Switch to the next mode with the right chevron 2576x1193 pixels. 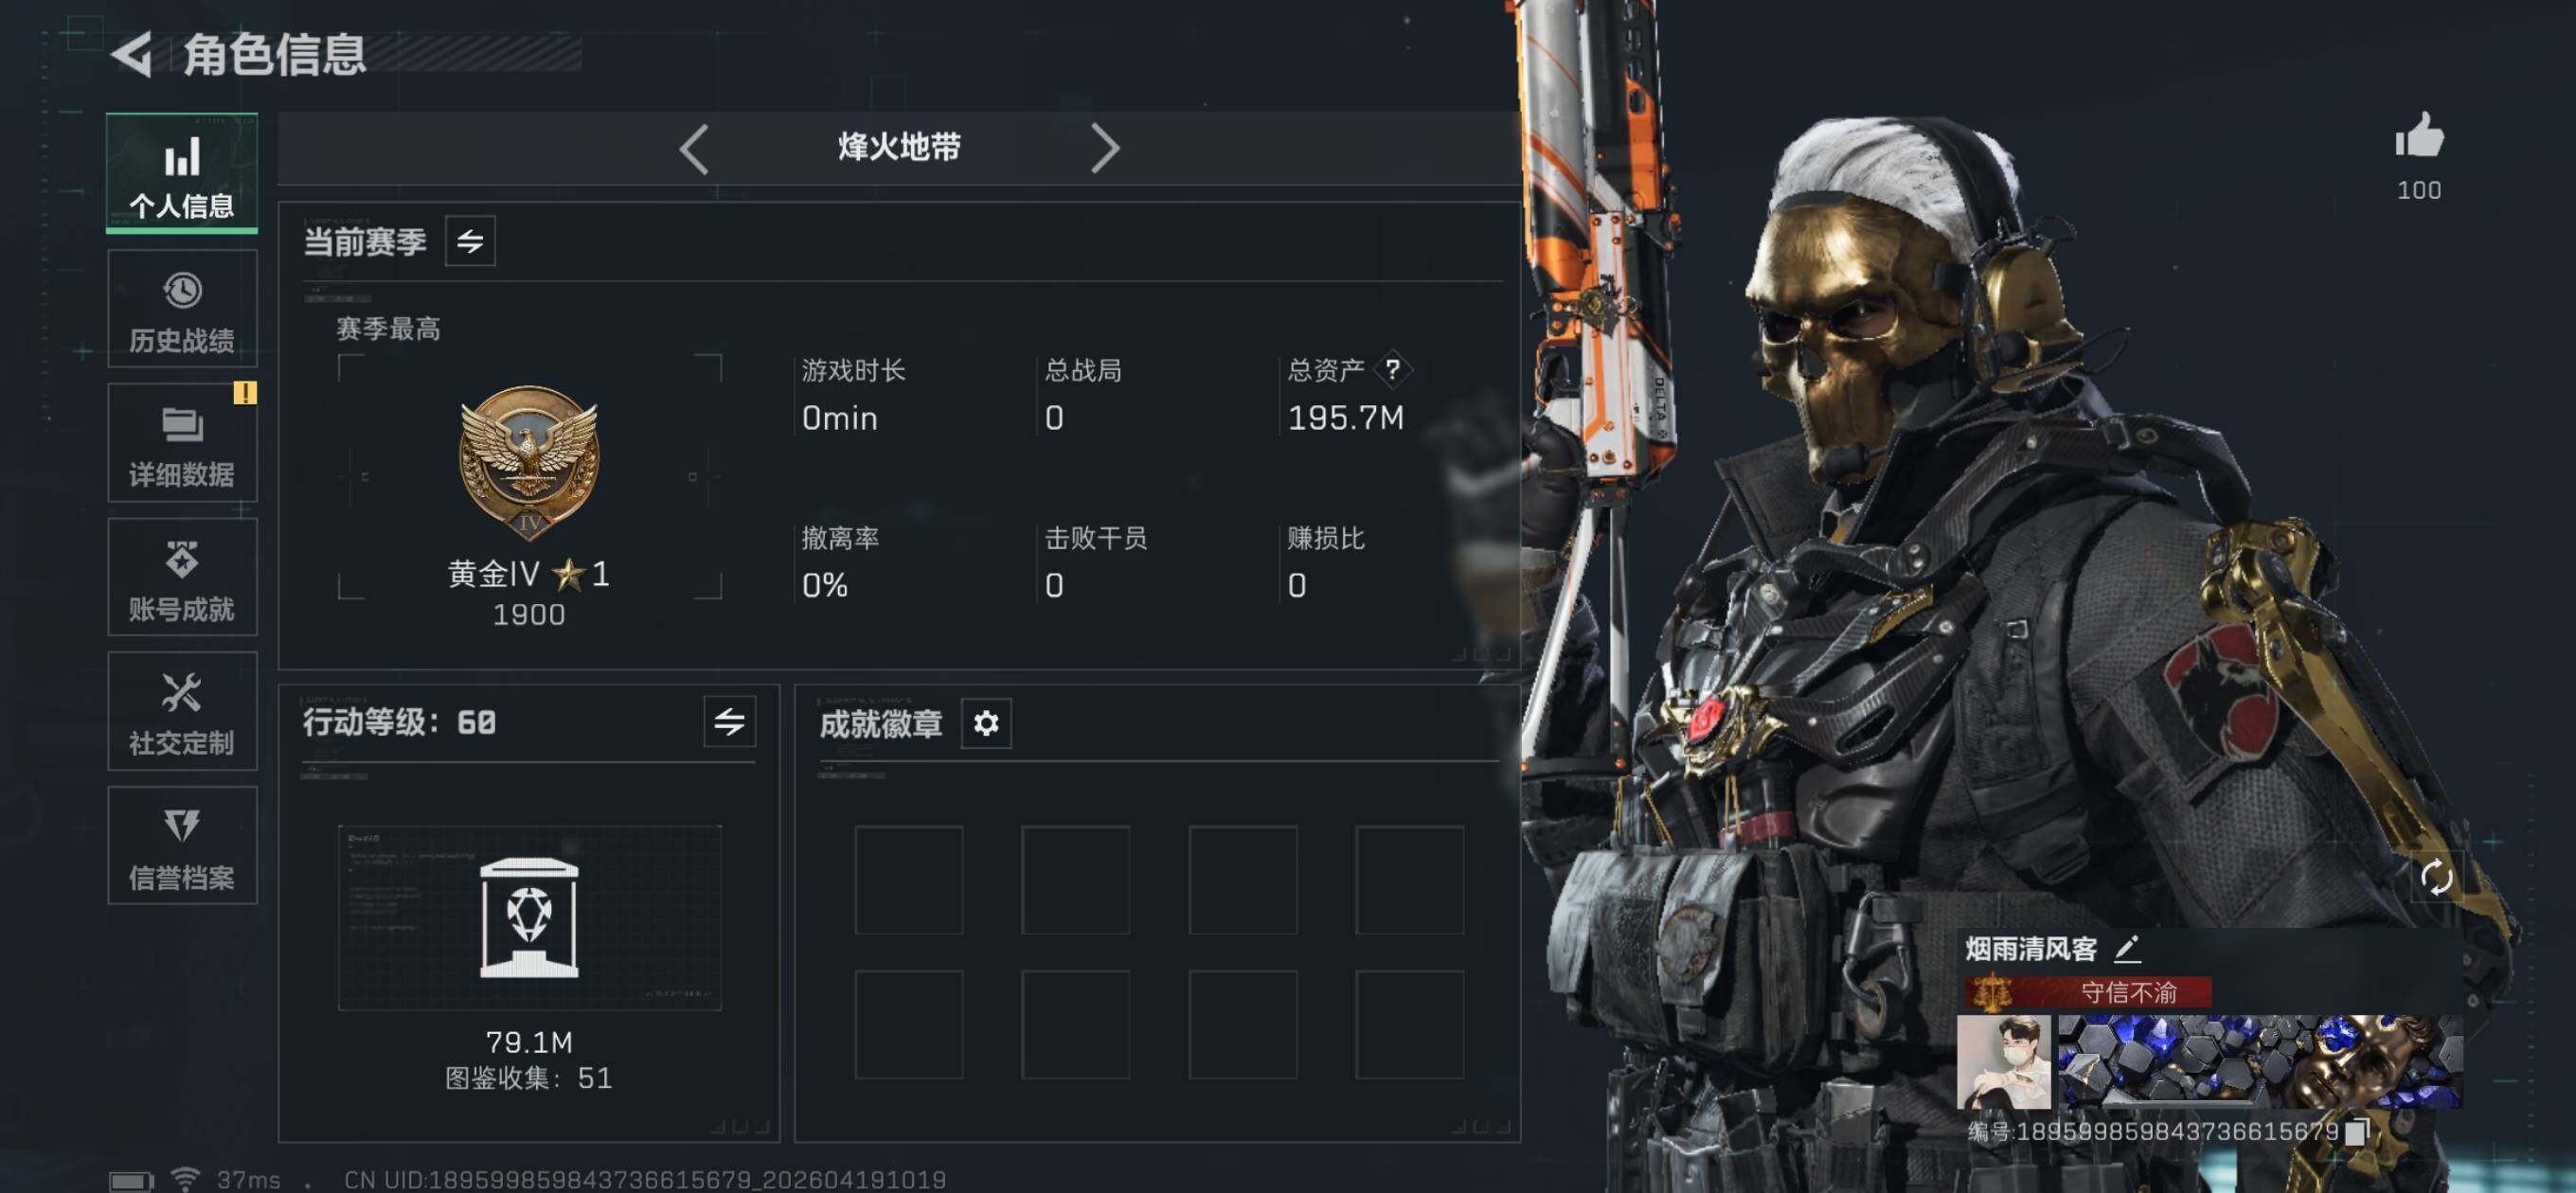tap(1104, 148)
